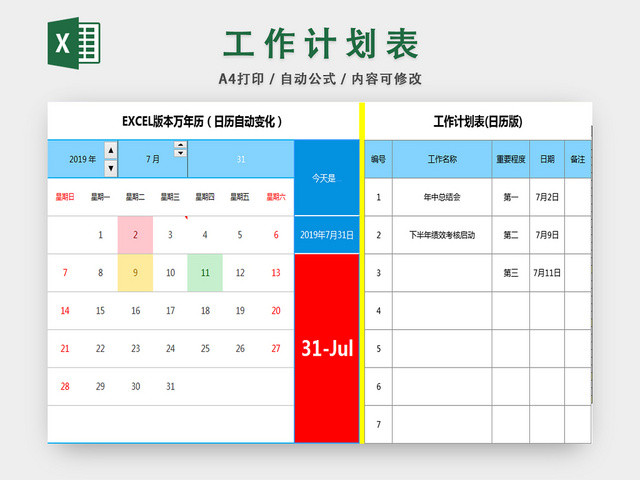Select calendar day 21
Screen dimensions: 640x480
(65, 349)
